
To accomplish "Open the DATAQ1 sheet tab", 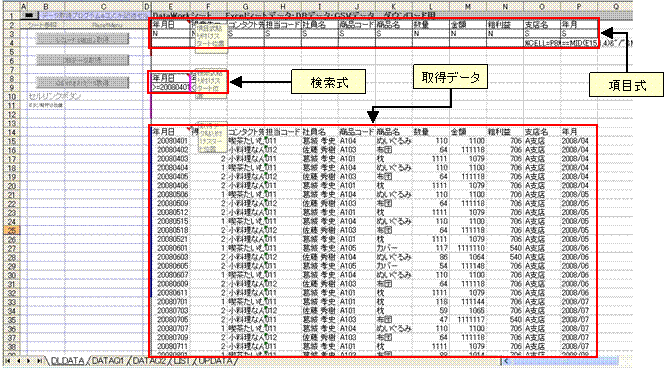I will (x=108, y=361).
